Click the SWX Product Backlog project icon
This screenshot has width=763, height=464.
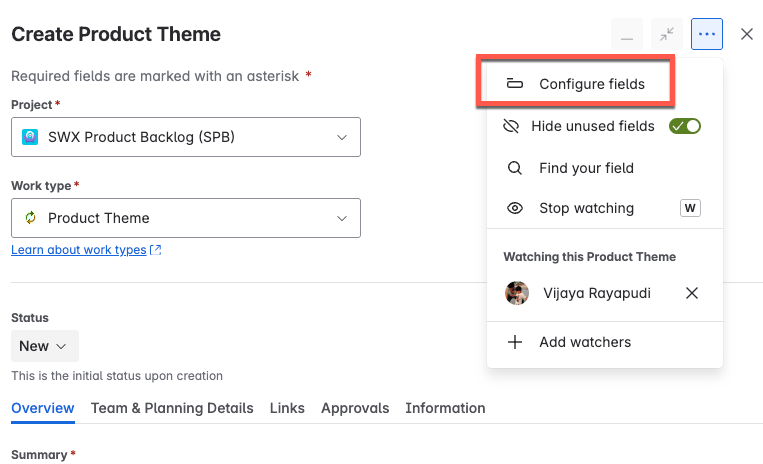(30, 137)
